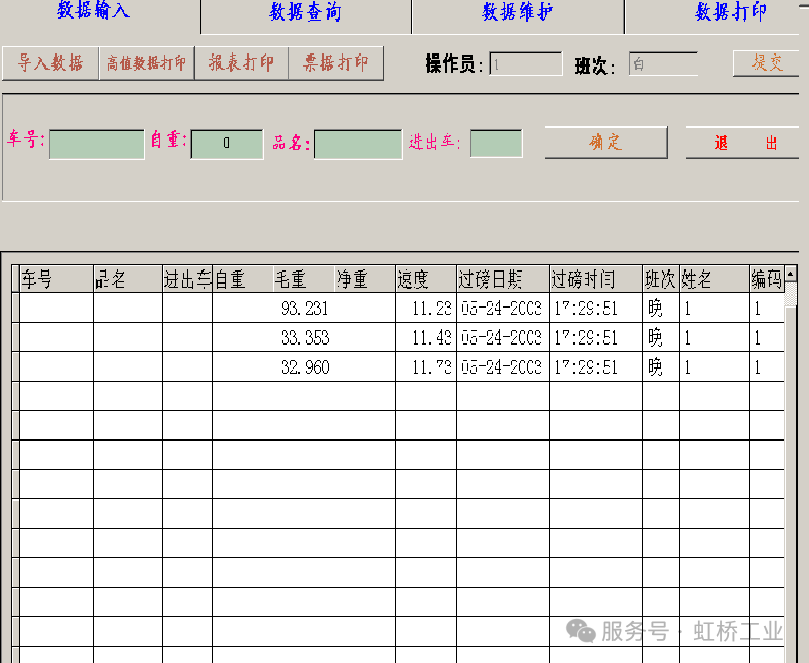The image size is (809, 663).
Task: Focus the 车号 input field
Action: point(97,144)
